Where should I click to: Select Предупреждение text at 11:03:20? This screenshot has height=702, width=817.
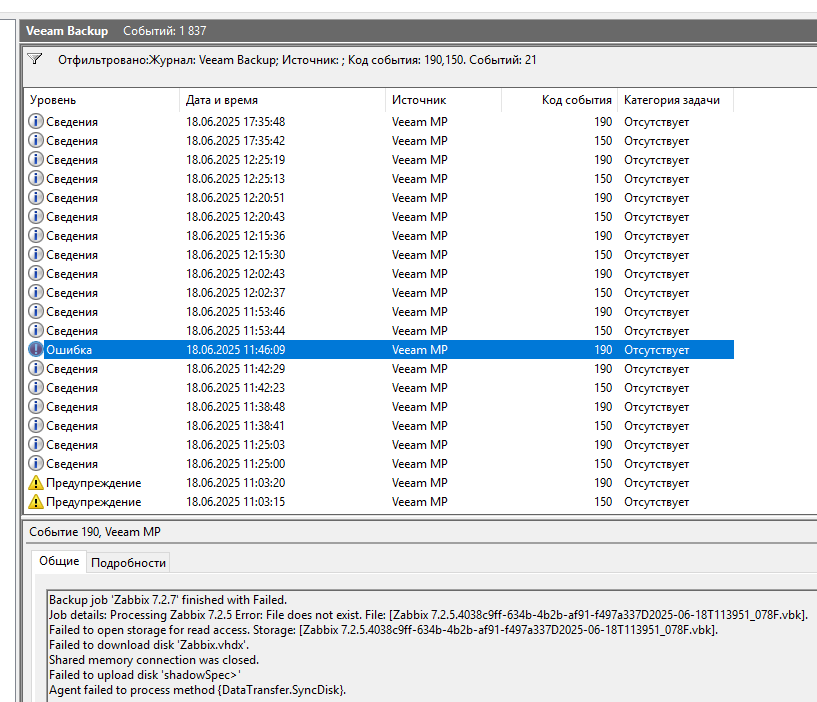(93, 483)
